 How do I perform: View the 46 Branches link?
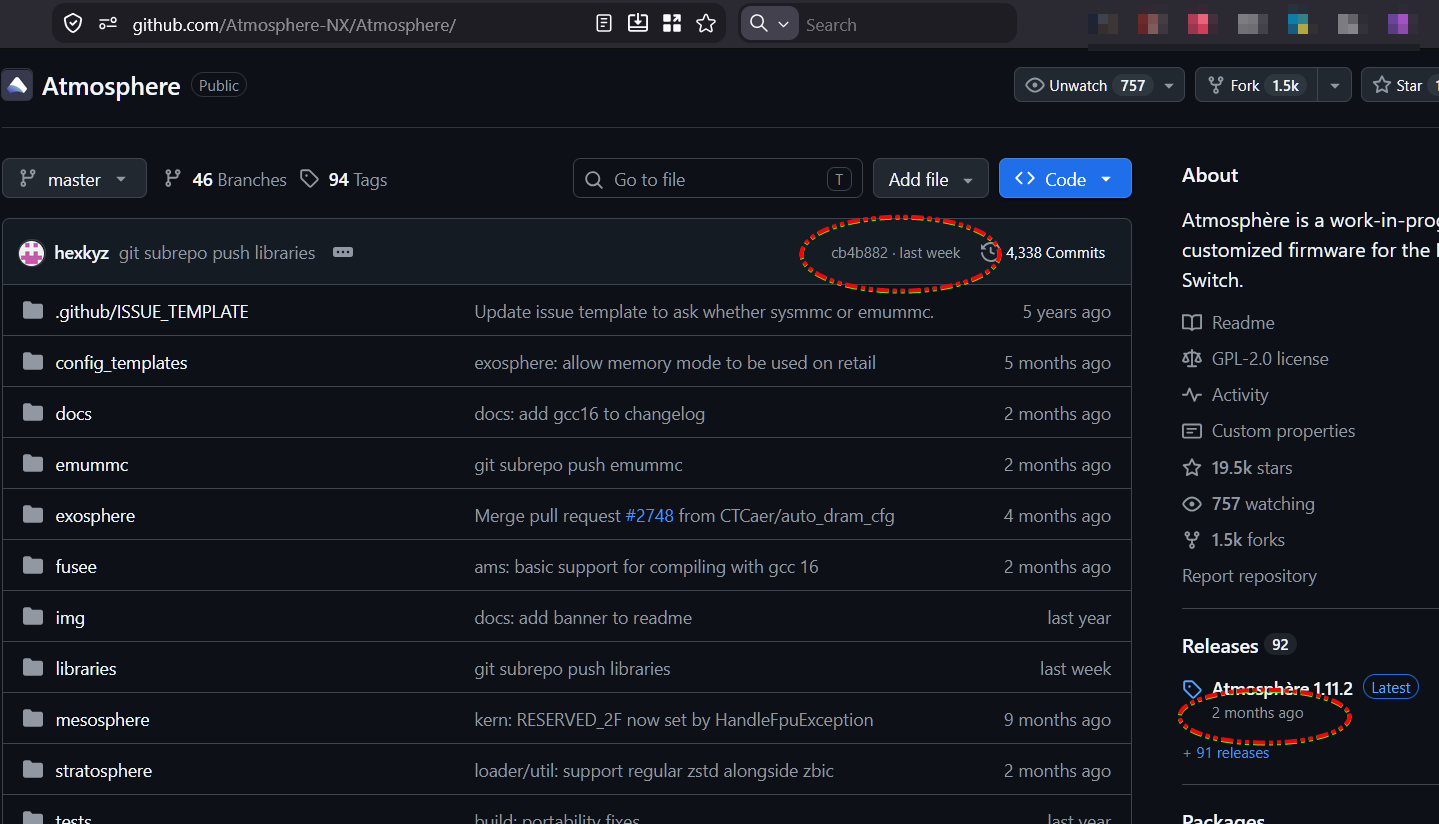[226, 180]
